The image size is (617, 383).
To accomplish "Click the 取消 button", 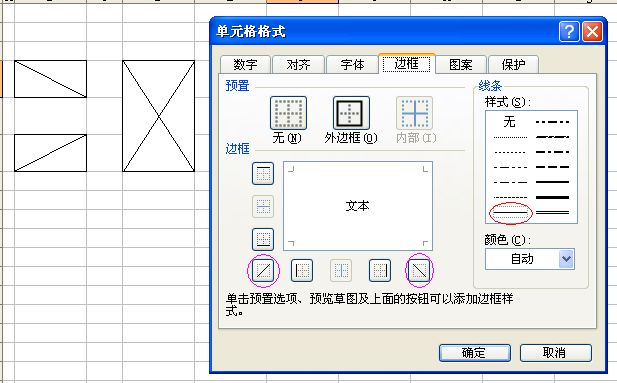I will click(555, 353).
